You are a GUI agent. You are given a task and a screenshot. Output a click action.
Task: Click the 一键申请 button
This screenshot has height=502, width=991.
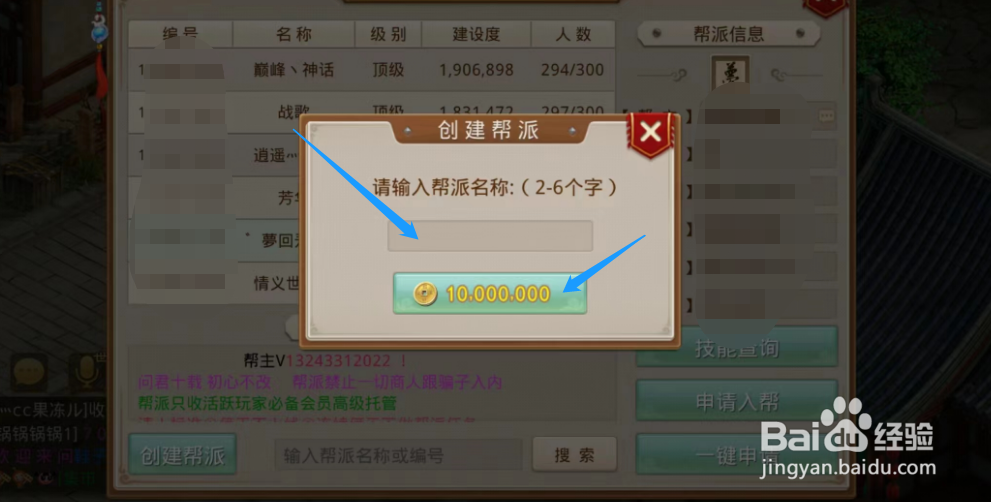(737, 455)
